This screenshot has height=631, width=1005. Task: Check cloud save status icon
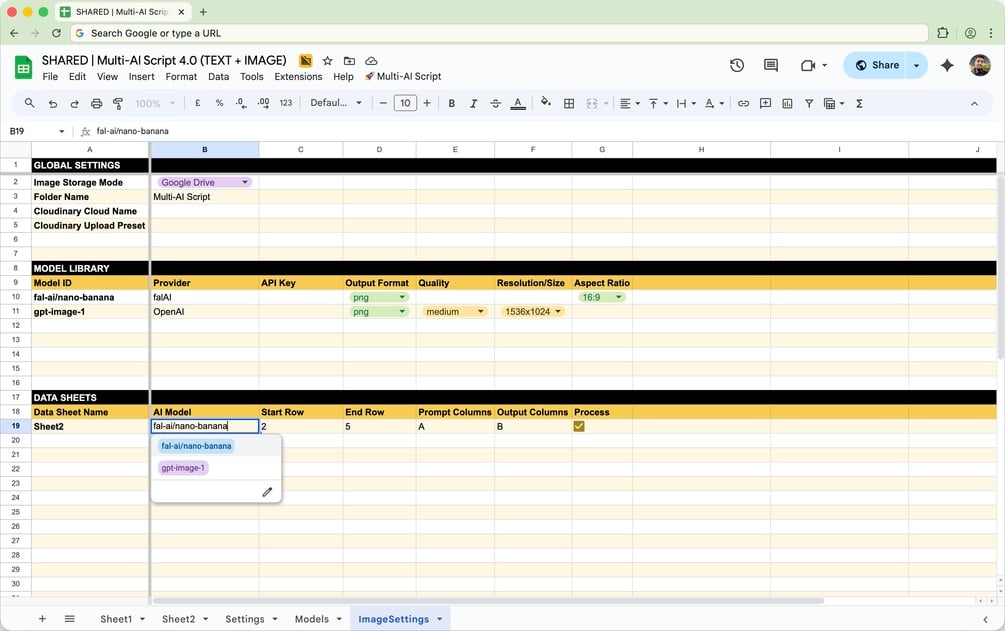371,61
